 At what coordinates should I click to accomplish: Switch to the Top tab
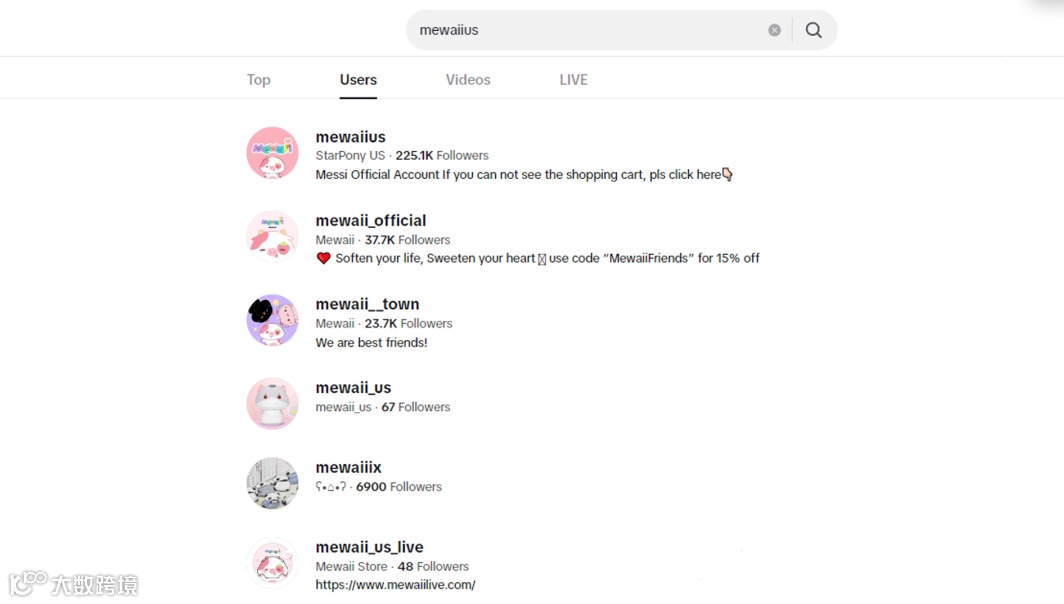[x=259, y=79]
